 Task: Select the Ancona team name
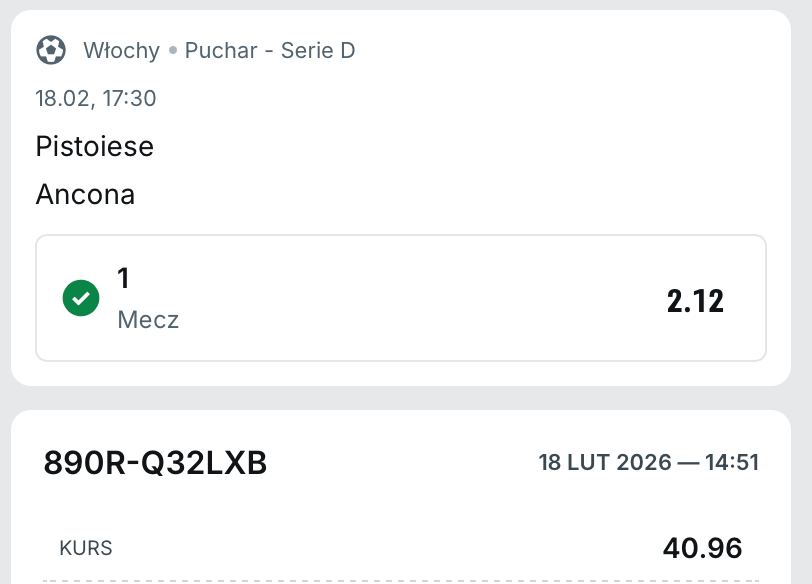tap(85, 194)
